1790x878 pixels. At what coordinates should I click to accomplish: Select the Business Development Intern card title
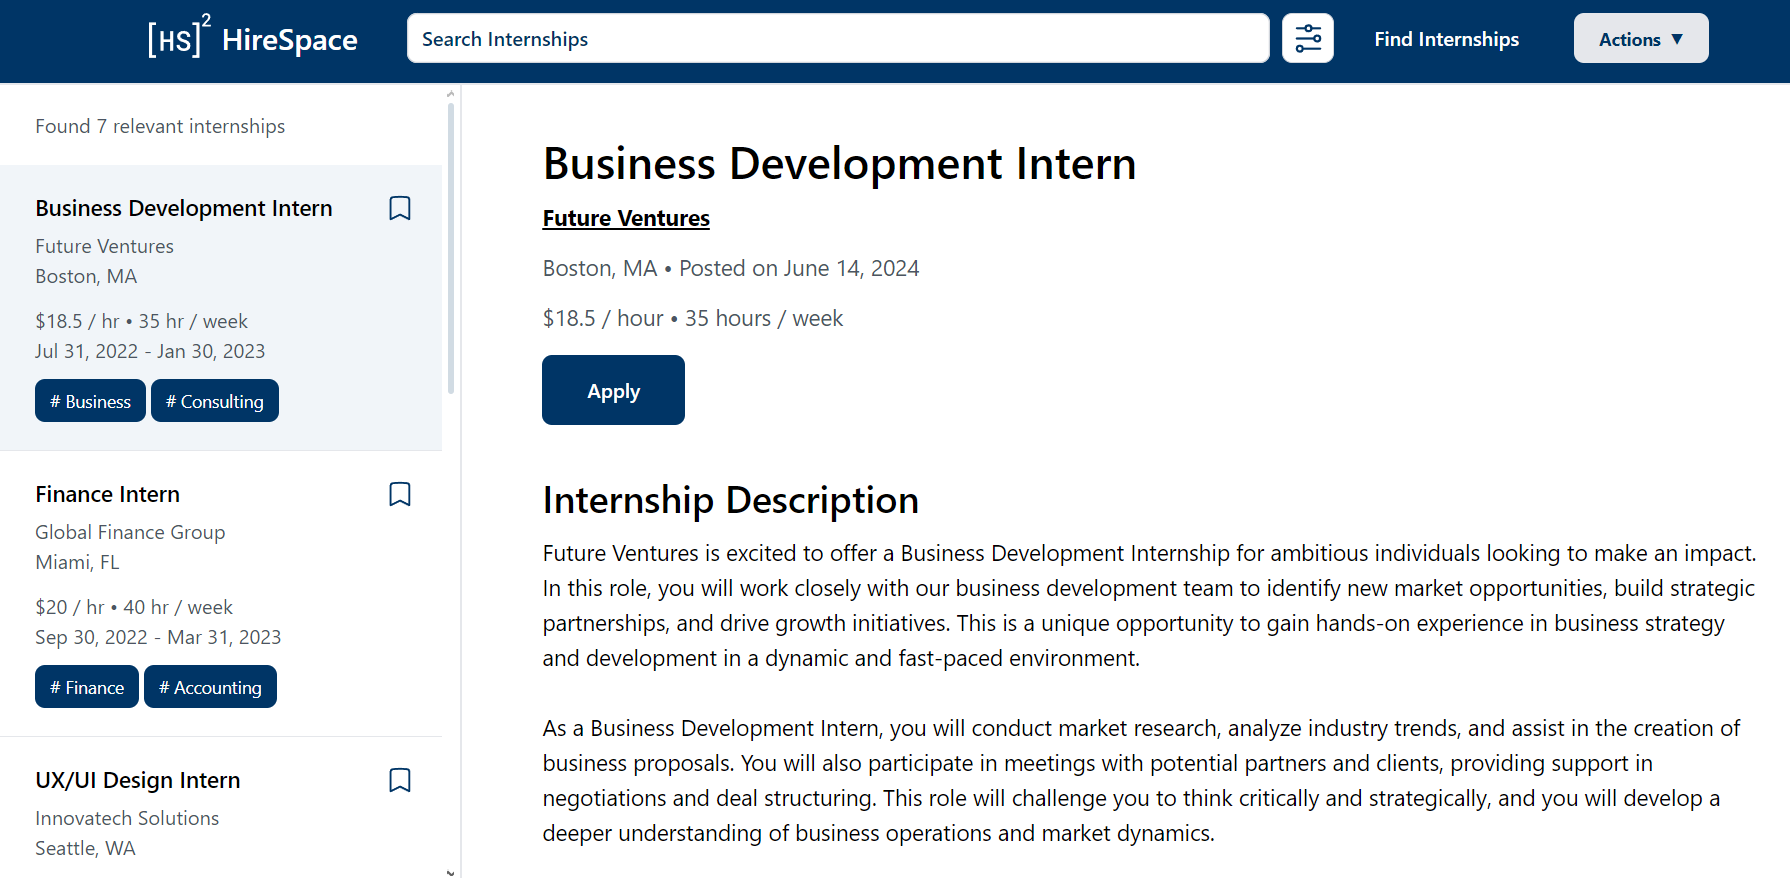pyautogui.click(x=184, y=208)
